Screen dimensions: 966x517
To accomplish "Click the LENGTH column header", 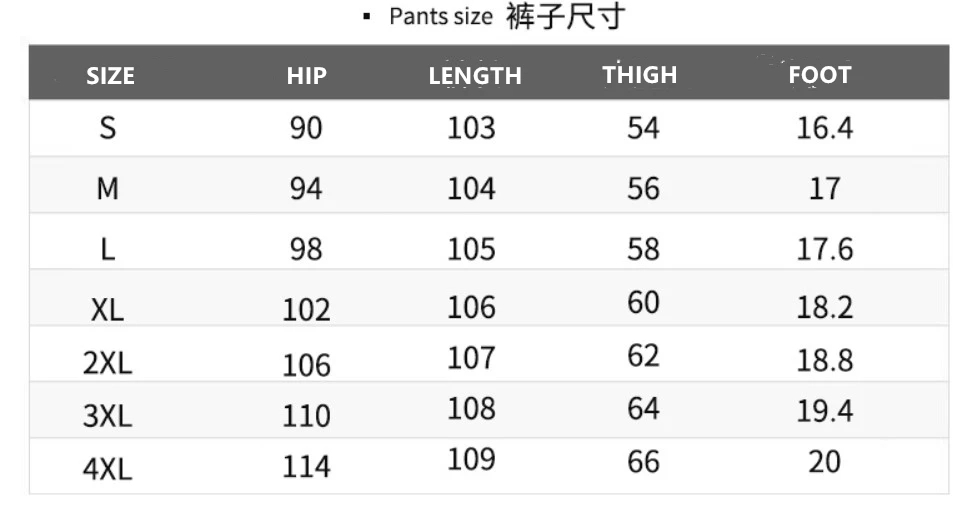I will [x=475, y=76].
